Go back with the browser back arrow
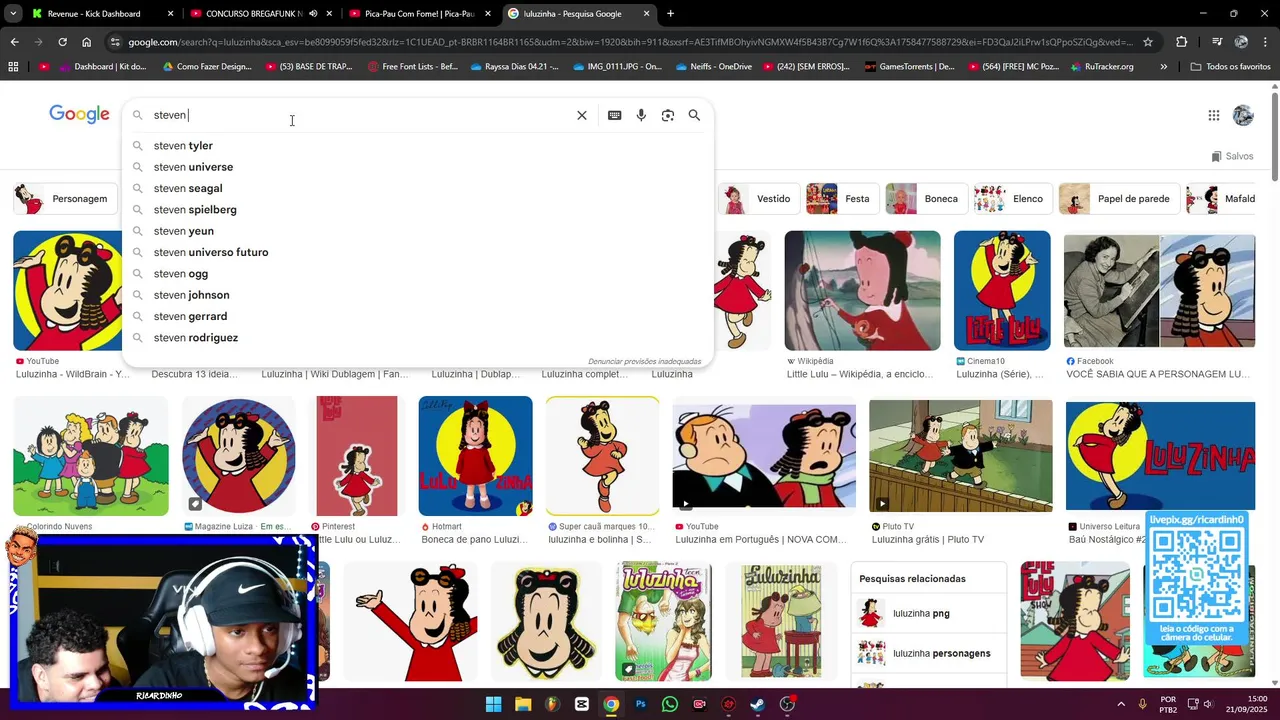Image resolution: width=1280 pixels, height=720 pixels. tap(14, 42)
